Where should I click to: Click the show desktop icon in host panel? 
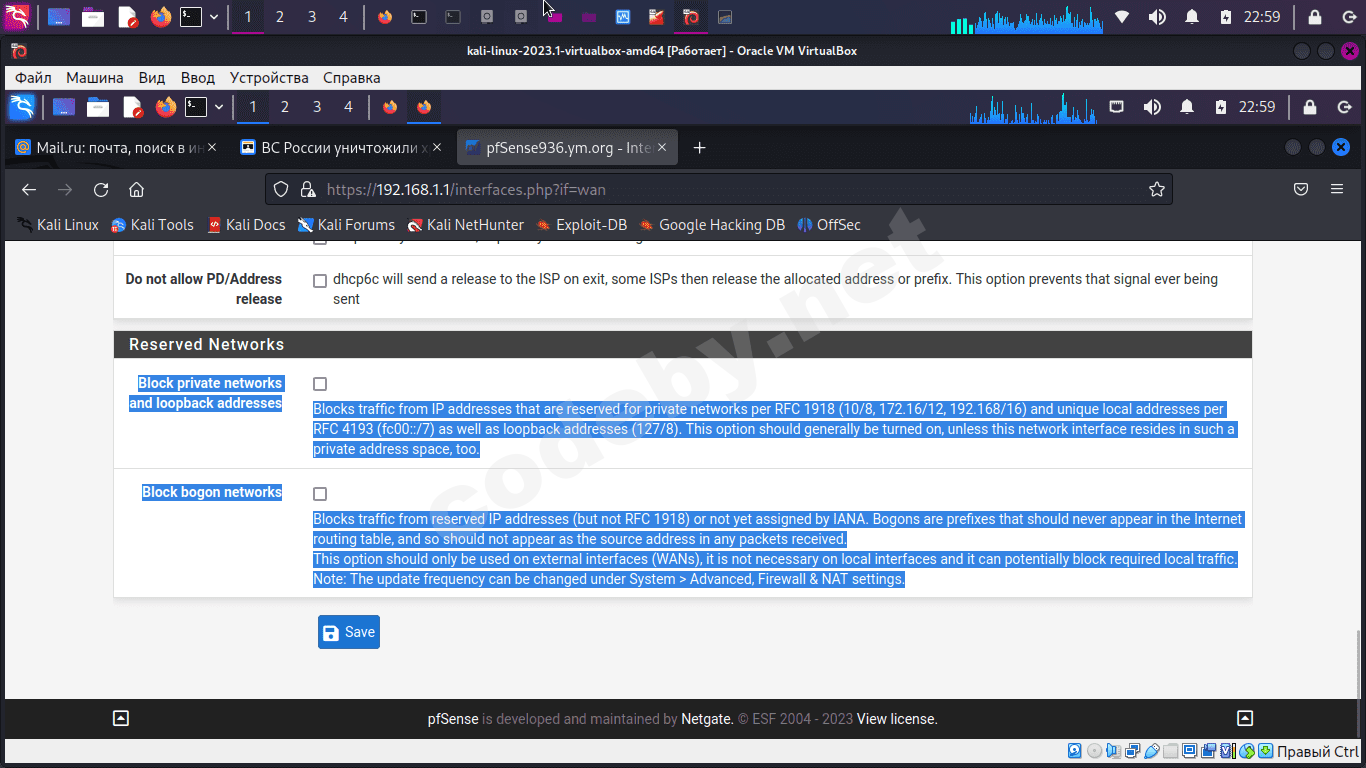pos(59,17)
